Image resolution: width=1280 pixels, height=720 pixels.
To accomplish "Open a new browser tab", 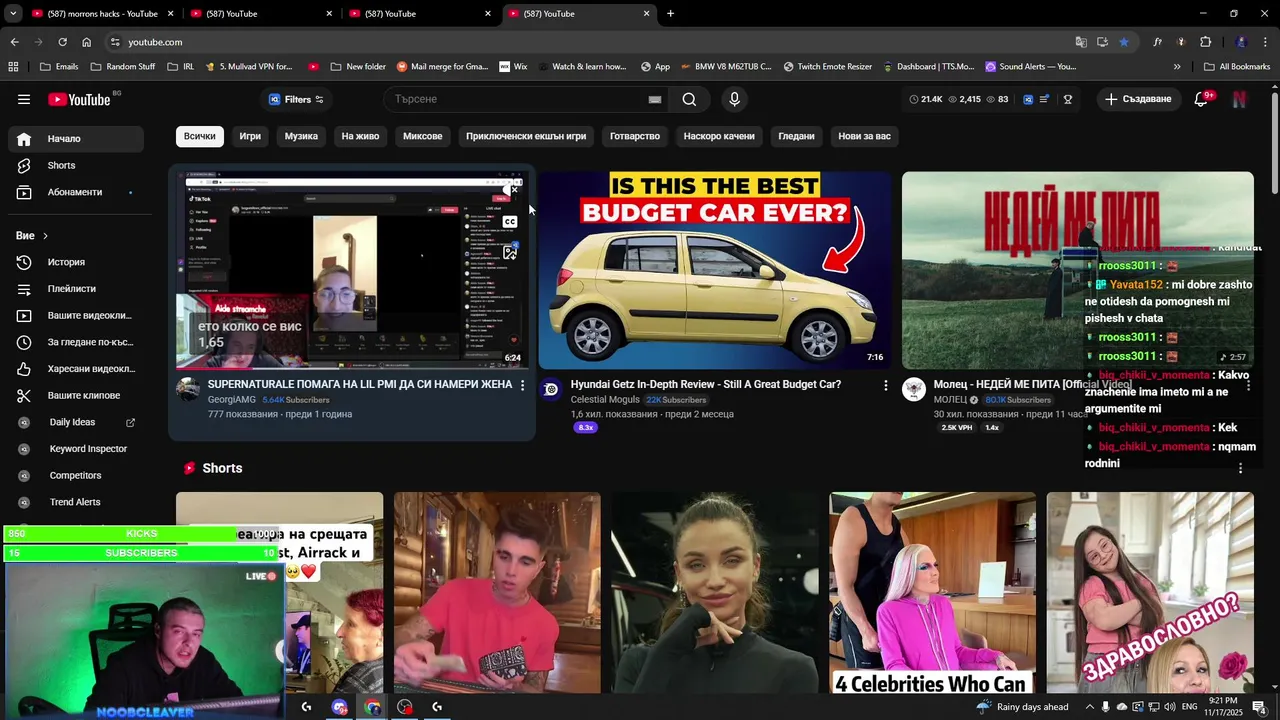I will coord(670,14).
